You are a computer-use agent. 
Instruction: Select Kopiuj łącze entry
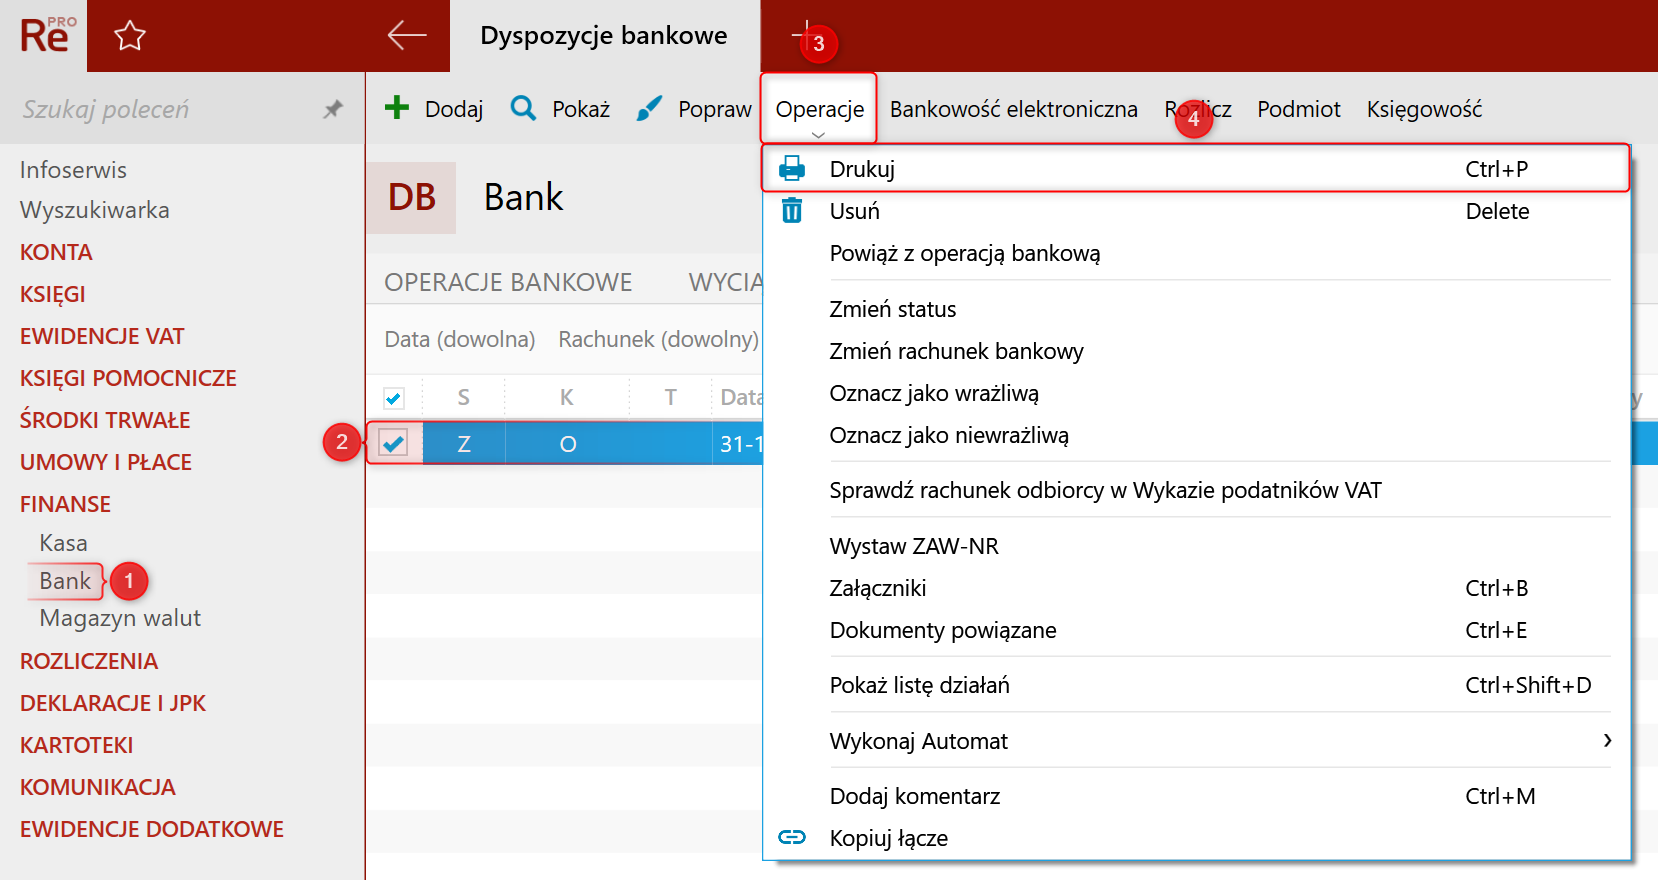coord(1196,838)
